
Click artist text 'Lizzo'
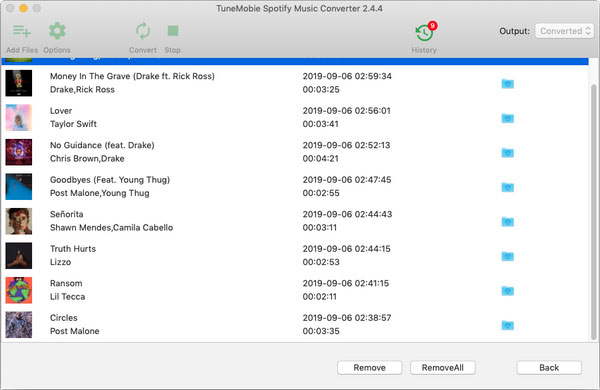[x=60, y=262]
